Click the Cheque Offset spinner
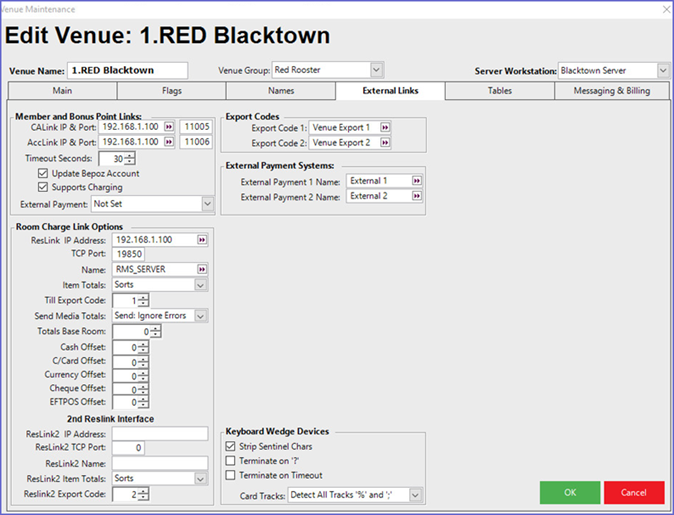Viewport: 674px width, 515px height. coord(144,389)
